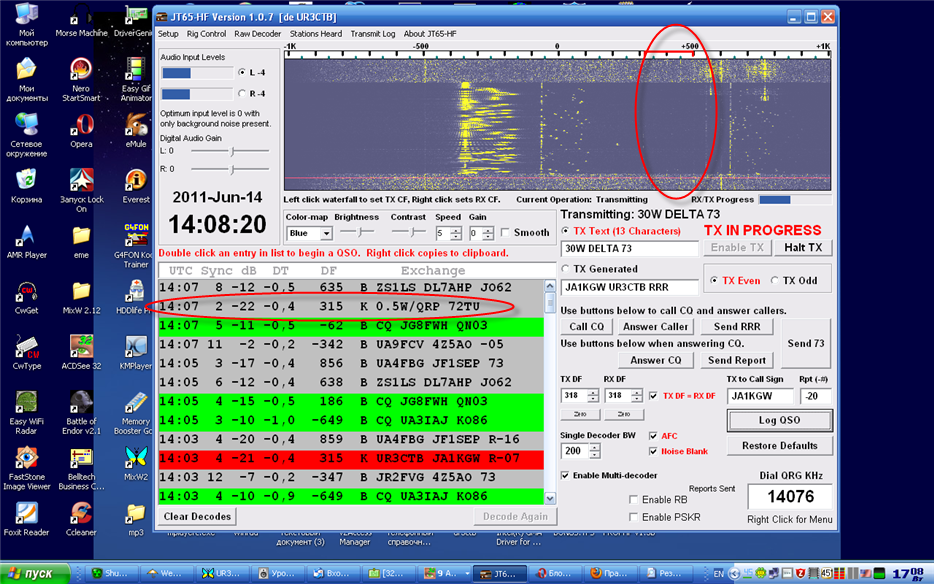This screenshot has width=934, height=584.
Task: Open Morse Machine desktop shortcut
Action: click(x=80, y=20)
